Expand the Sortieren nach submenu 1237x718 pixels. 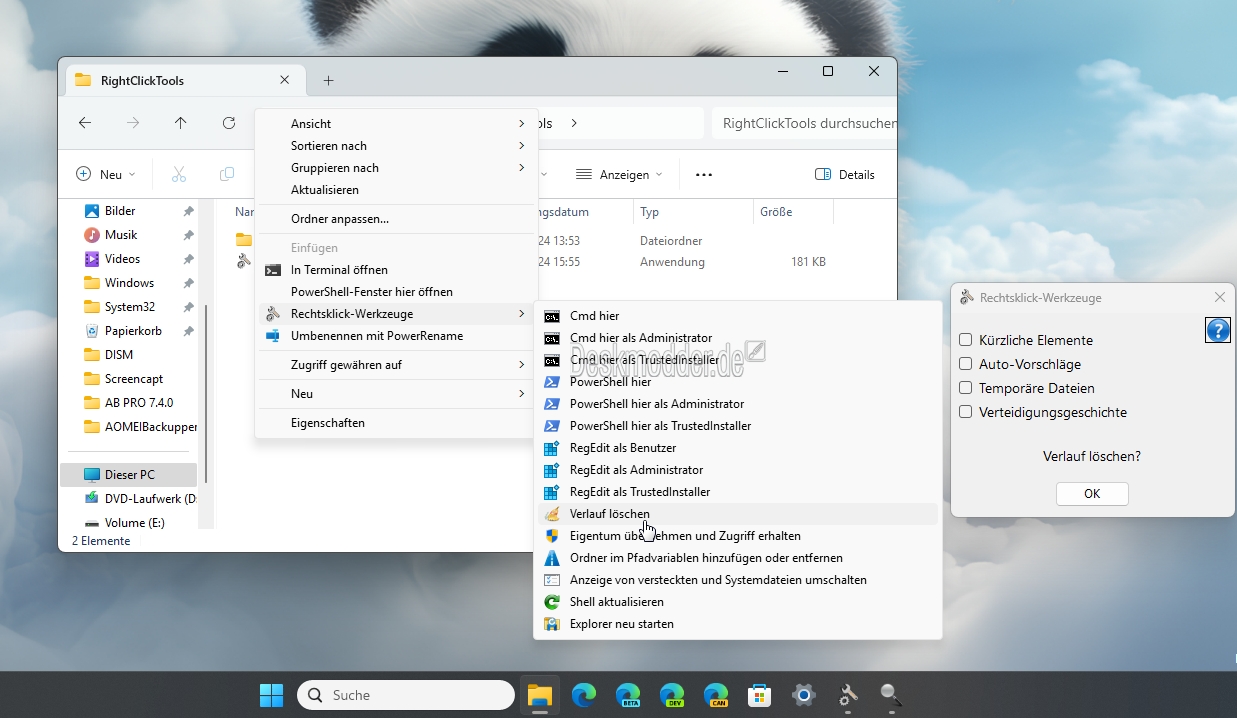[x=397, y=146]
